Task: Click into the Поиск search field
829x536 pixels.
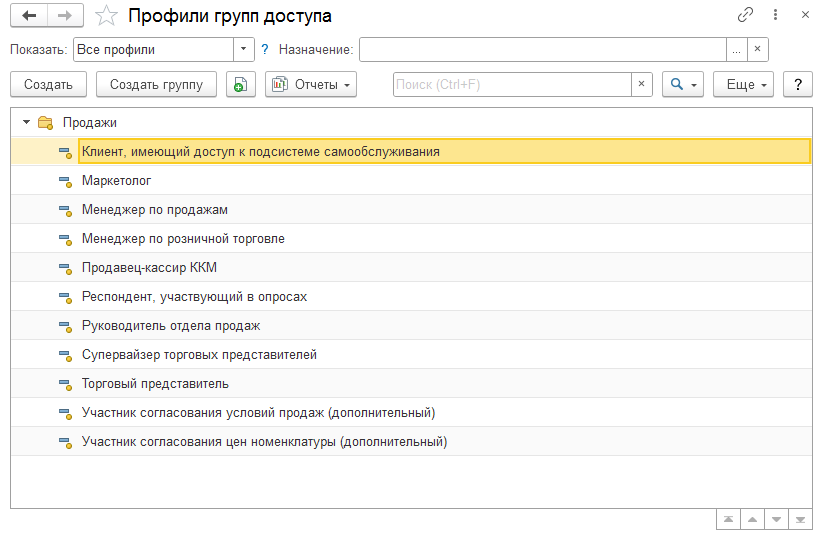Action: click(x=512, y=85)
